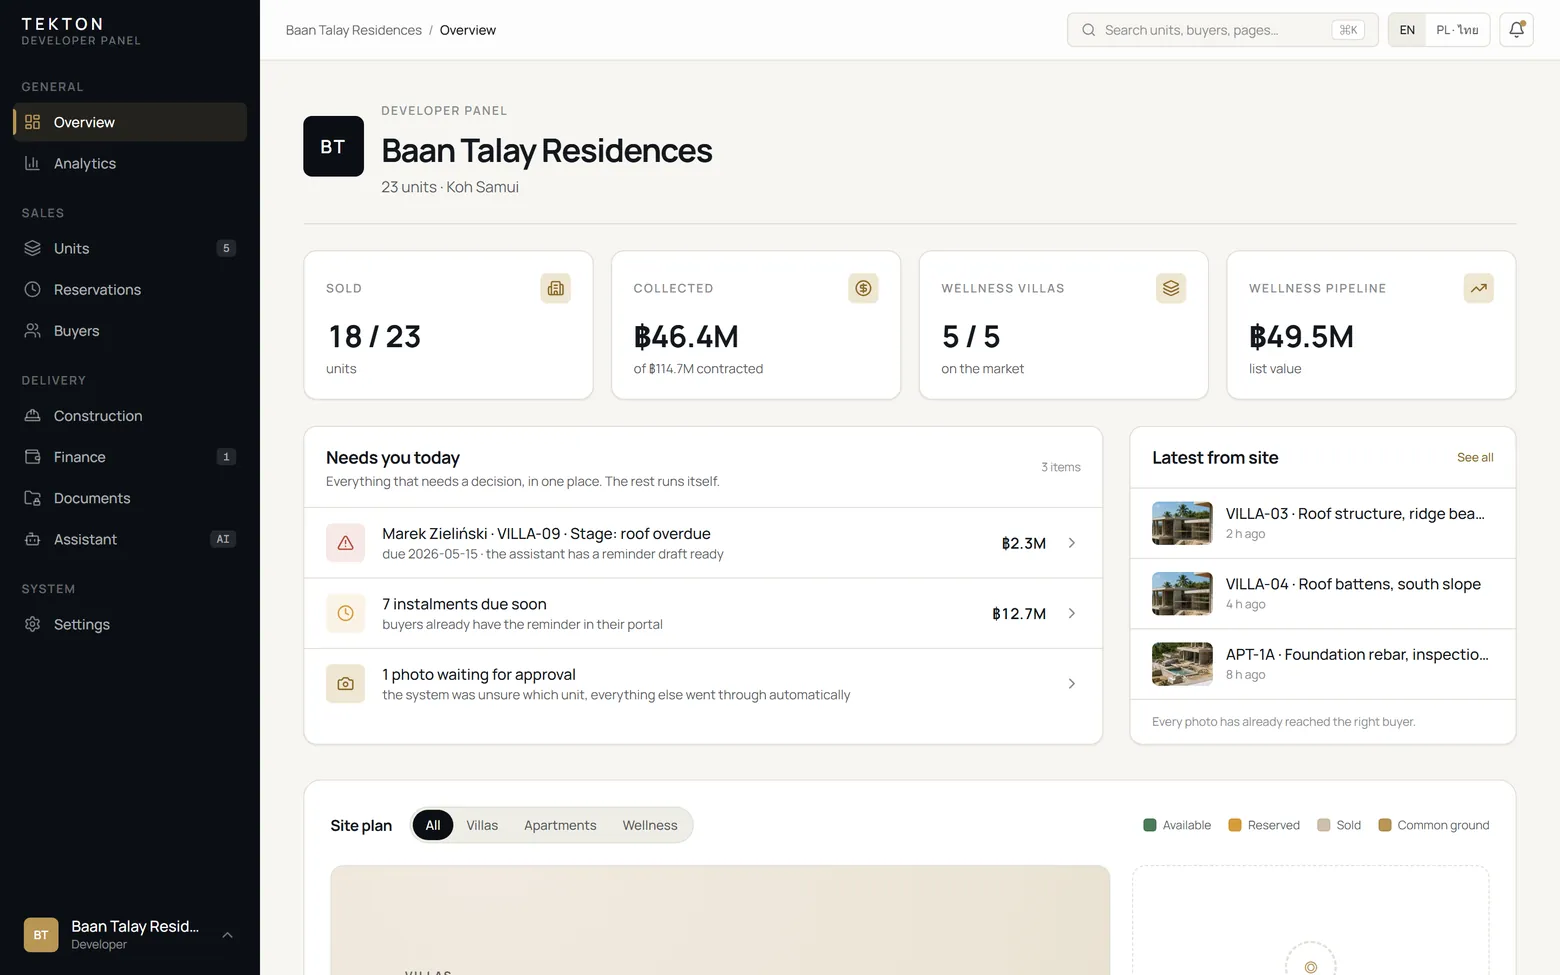Image resolution: width=1560 pixels, height=975 pixels.
Task: Click the Available legend green swatch
Action: click(x=1150, y=825)
